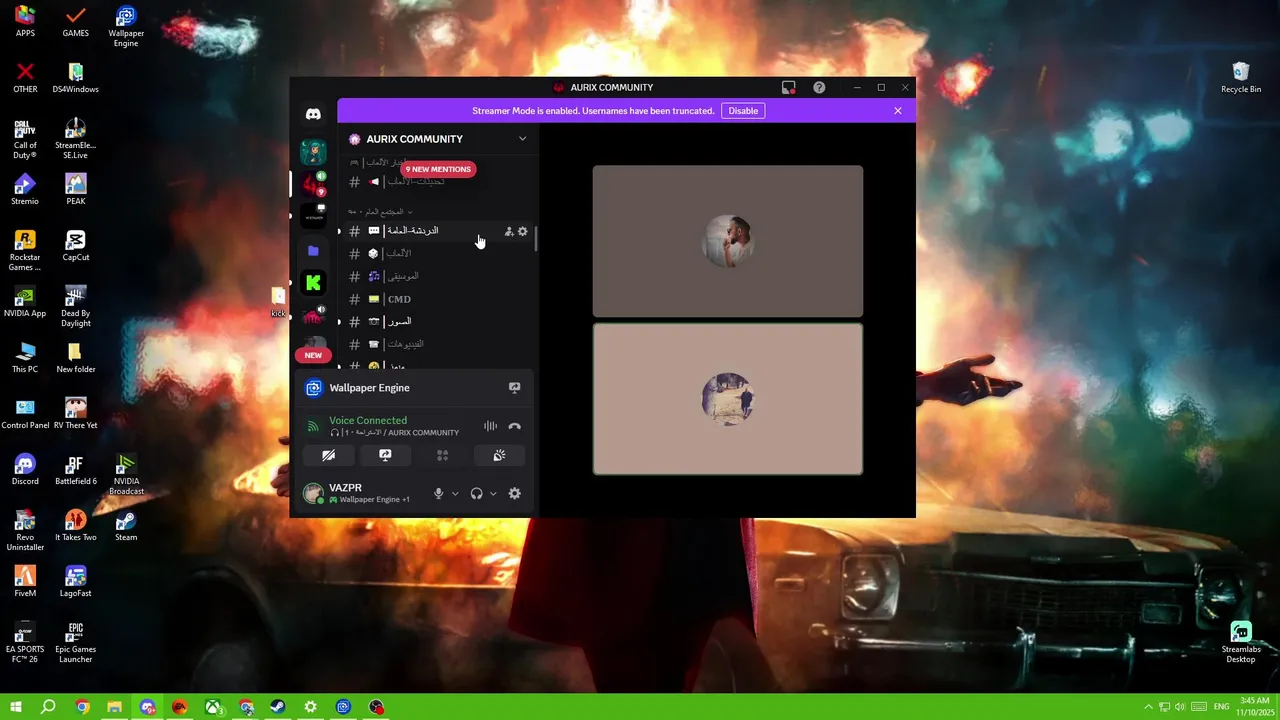The width and height of the screenshot is (1280, 720).
Task: Open the Steam desktop shortcut
Action: click(126, 526)
